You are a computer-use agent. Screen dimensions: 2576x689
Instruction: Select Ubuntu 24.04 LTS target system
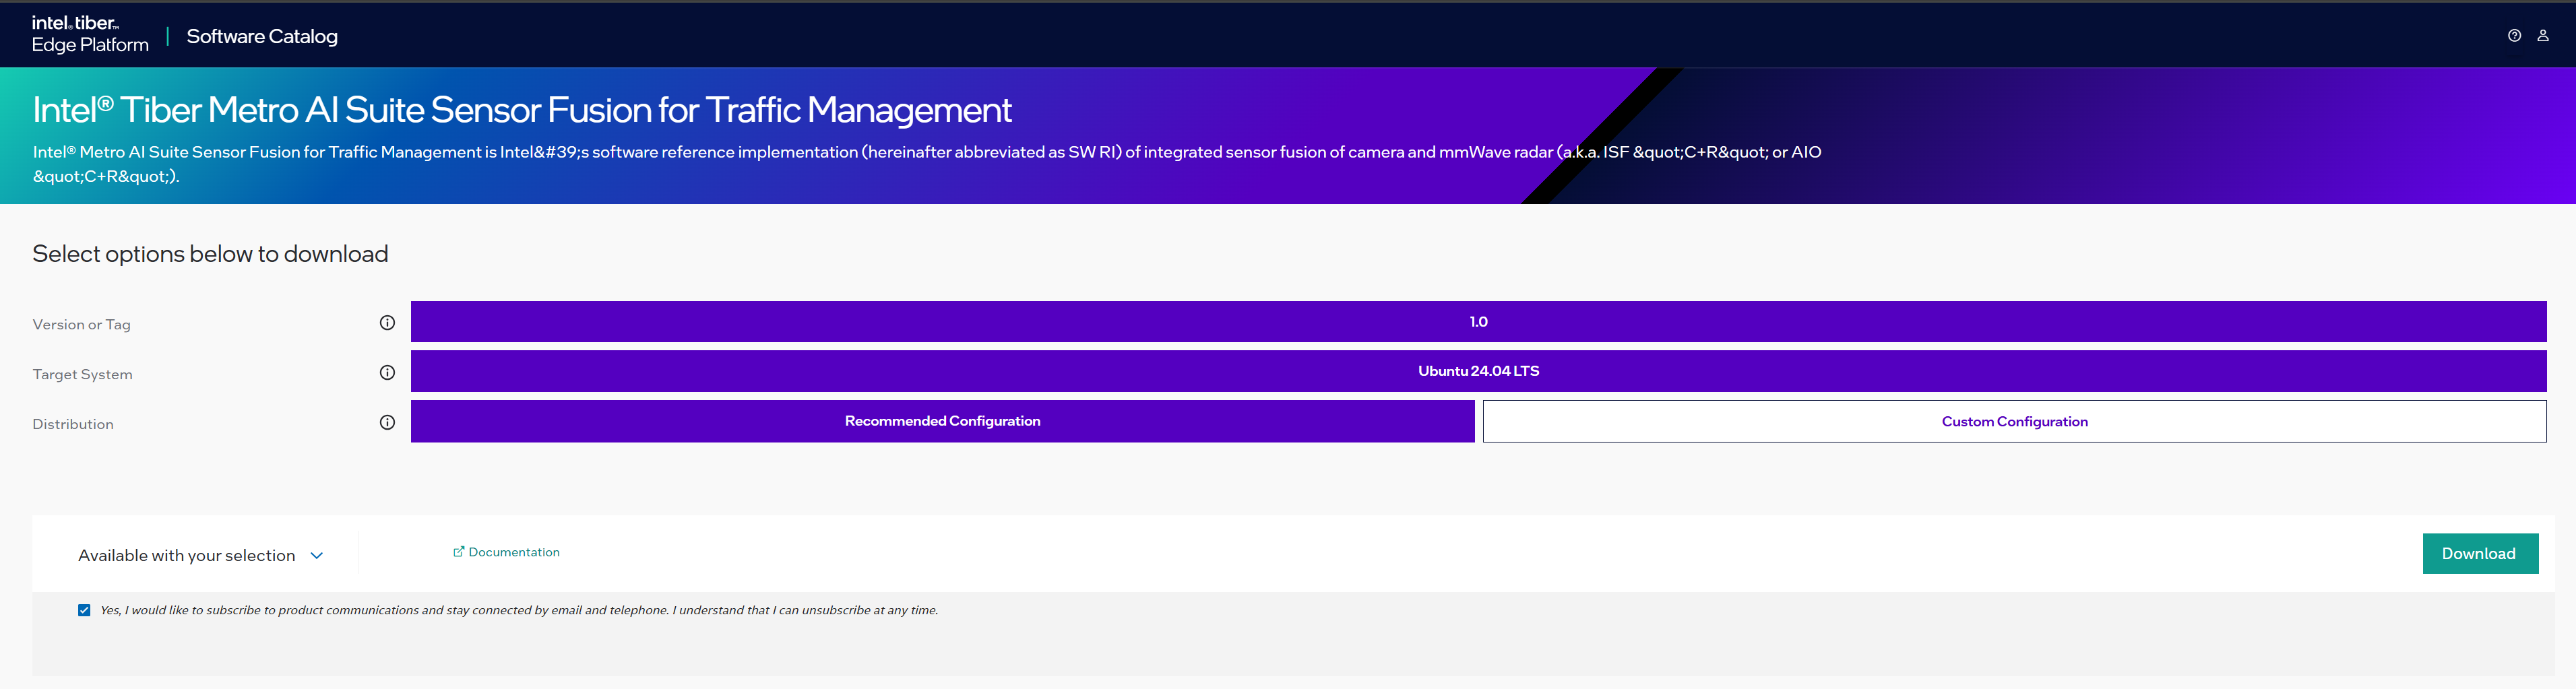point(1478,371)
